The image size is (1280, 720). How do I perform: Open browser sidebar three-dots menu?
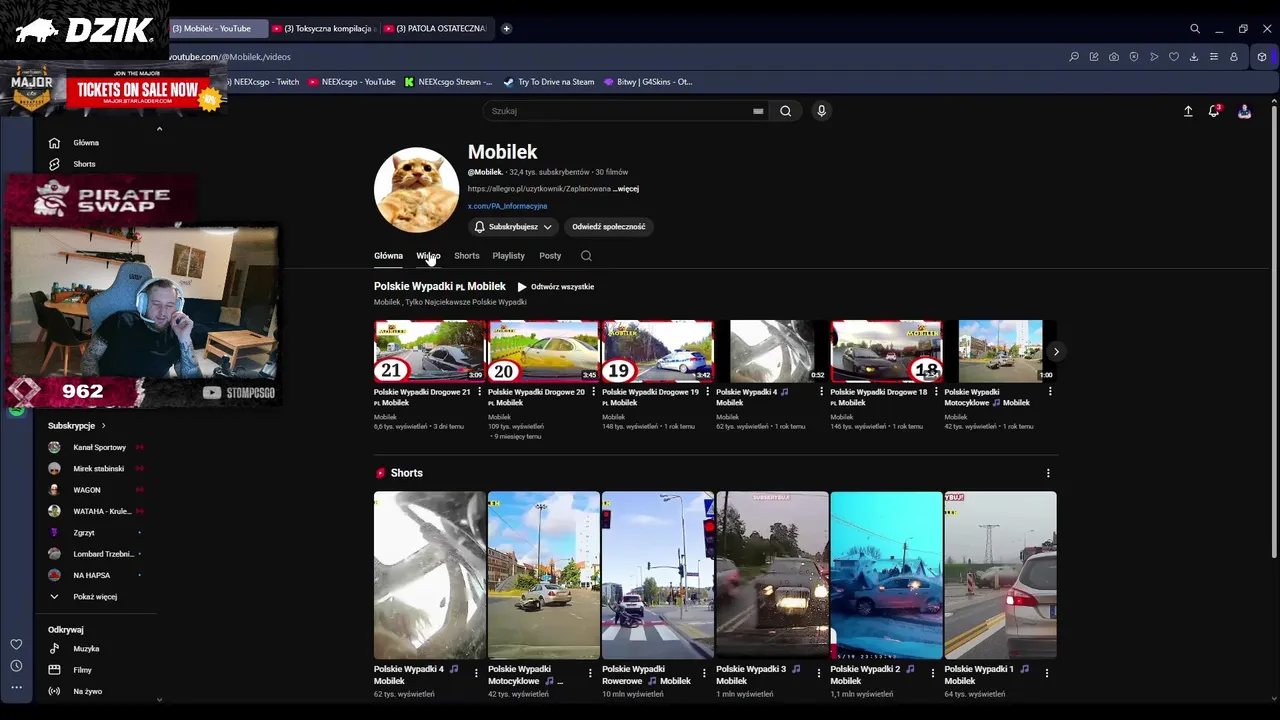(x=16, y=687)
